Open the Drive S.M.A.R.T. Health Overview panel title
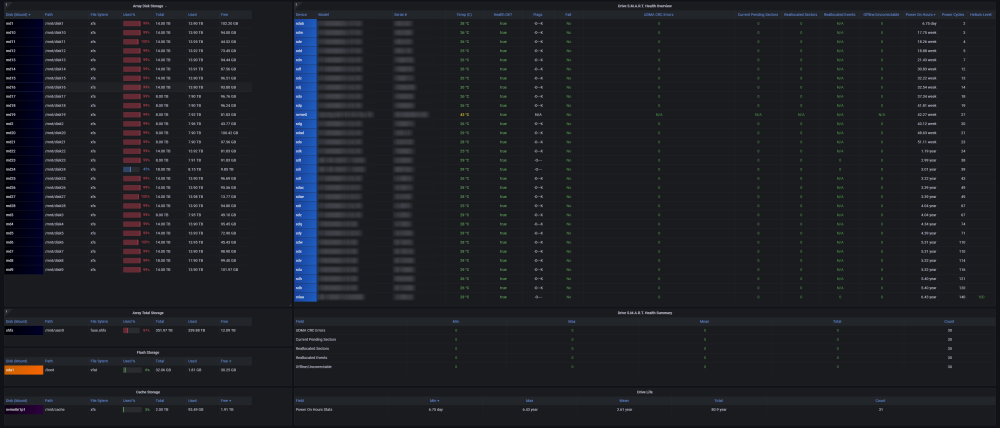This screenshot has width=1000, height=428. (645, 6)
